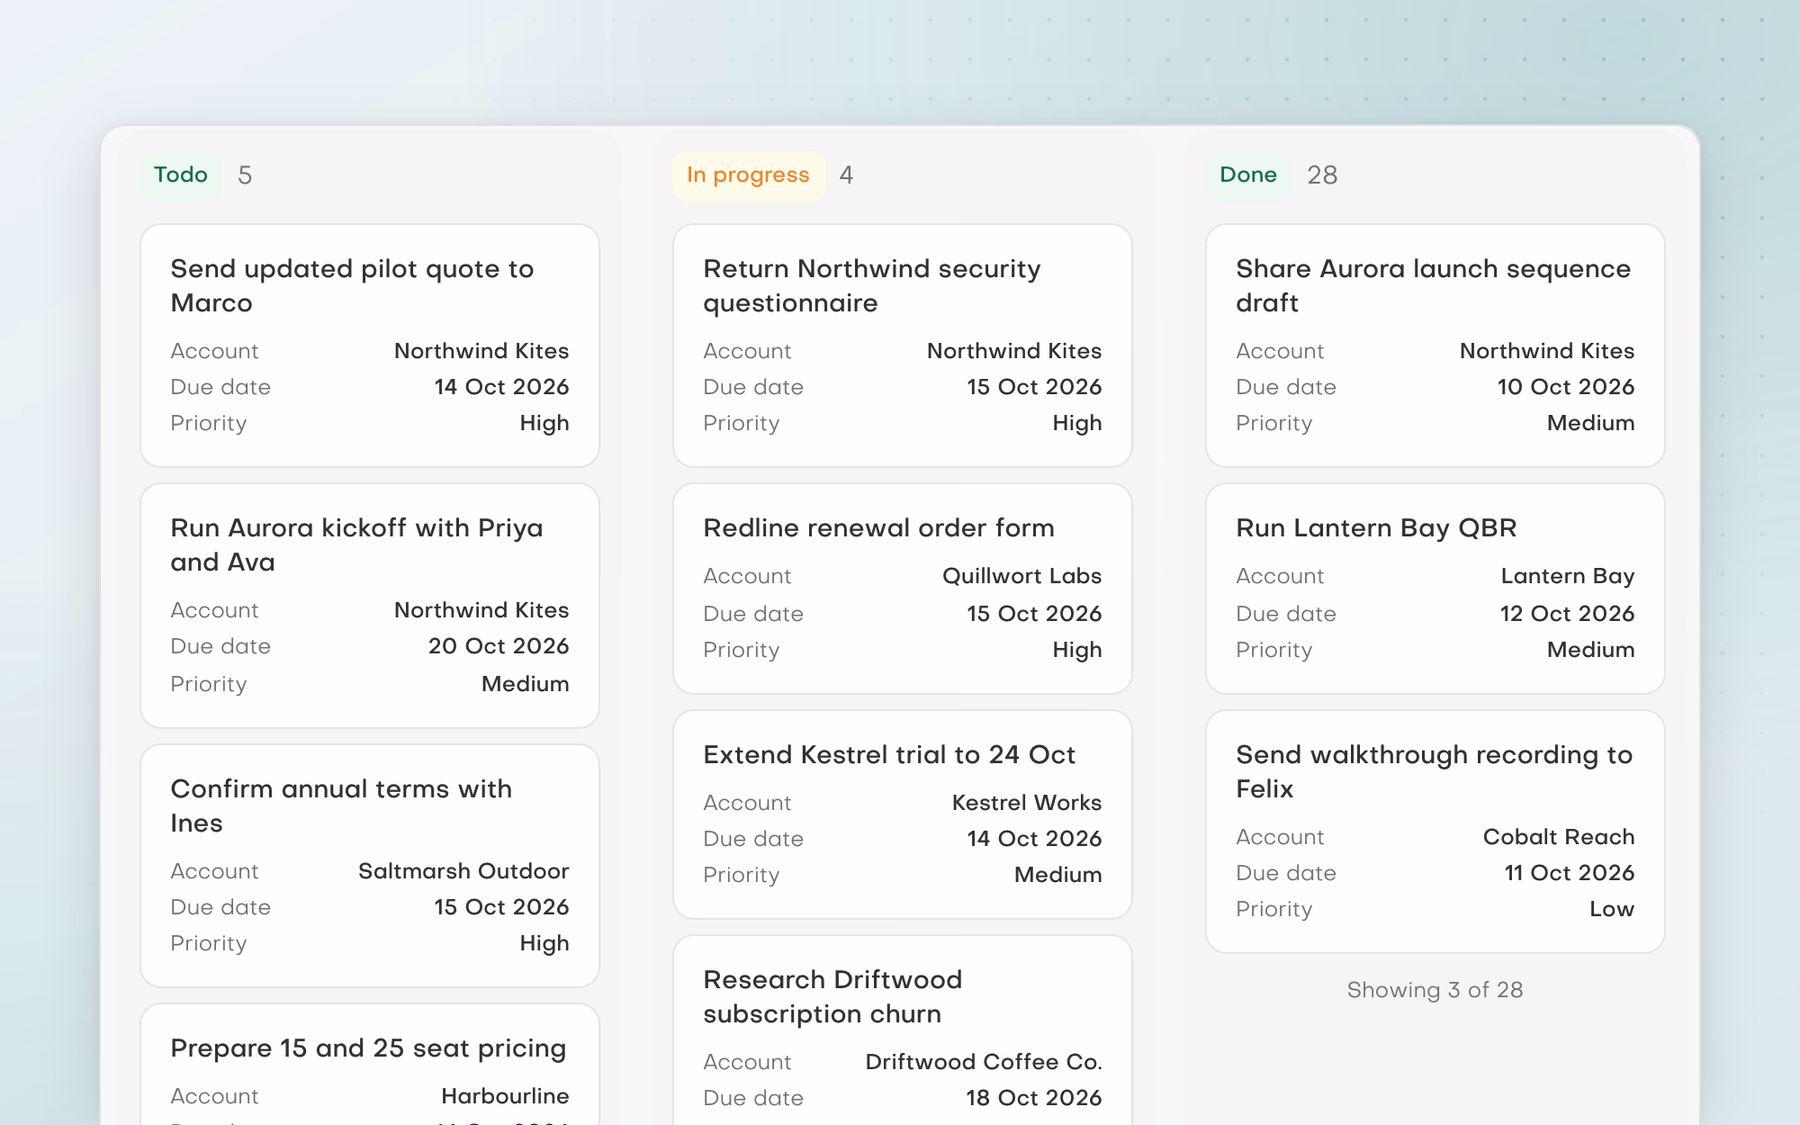This screenshot has height=1125, width=1800.
Task: Click the 'Harbourline' account value
Action: coord(505,1096)
